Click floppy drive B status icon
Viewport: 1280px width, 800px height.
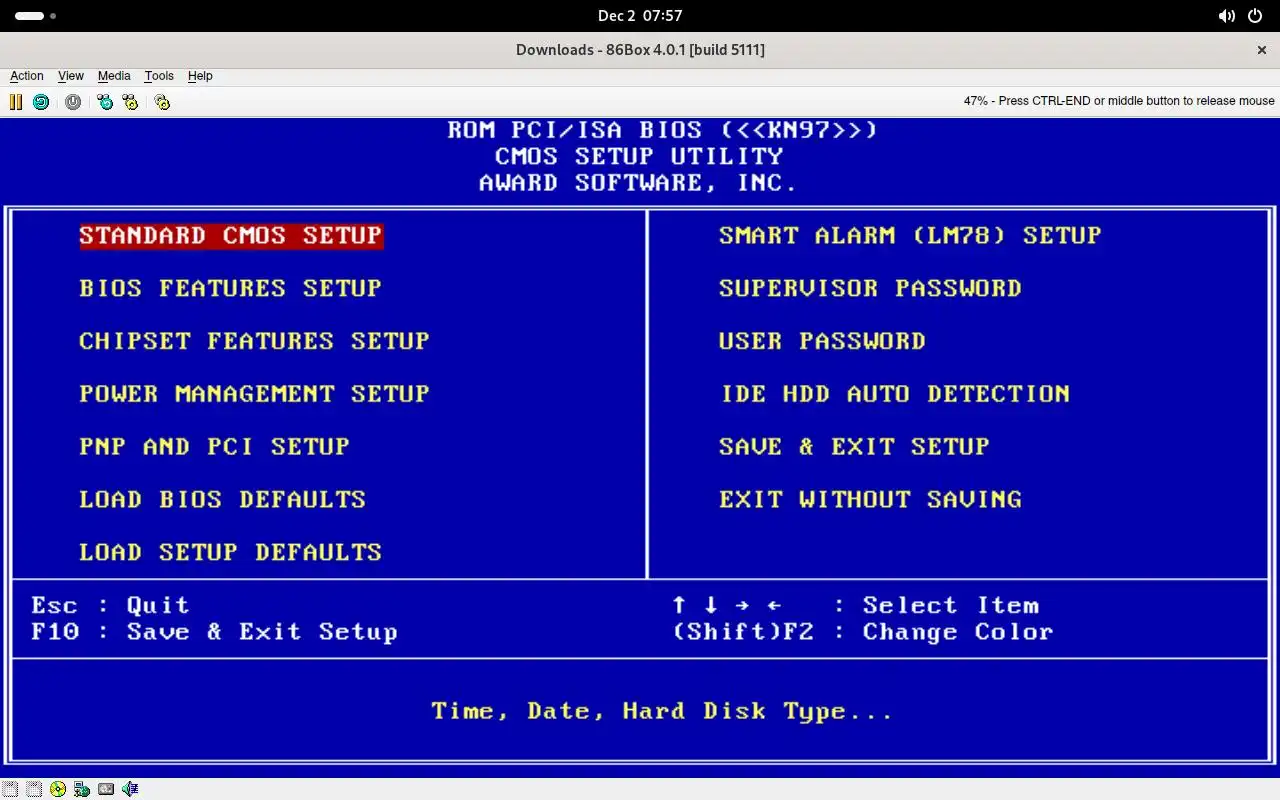coord(34,789)
